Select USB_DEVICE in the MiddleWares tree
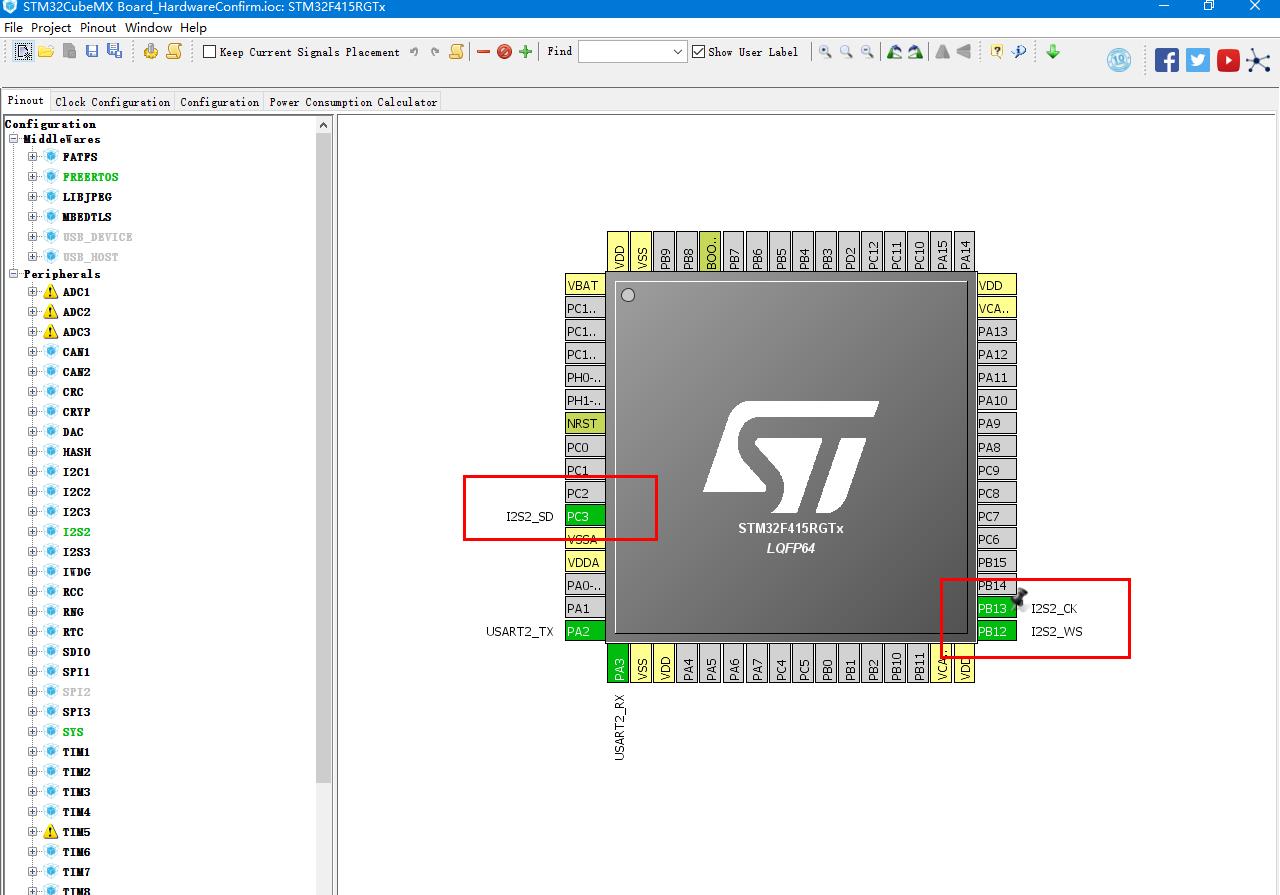This screenshot has width=1280, height=895. [x=97, y=237]
